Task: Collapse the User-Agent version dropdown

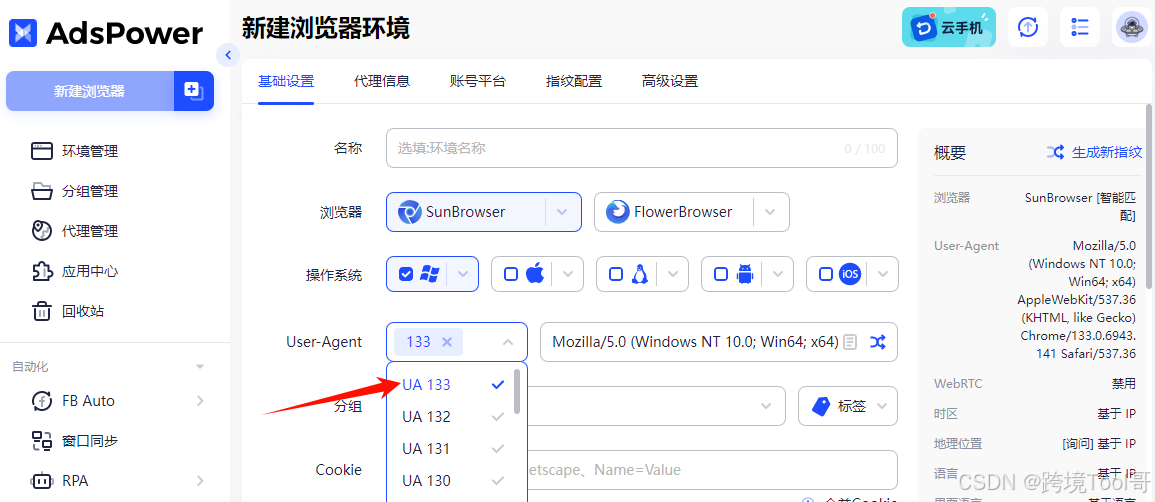Action: pyautogui.click(x=508, y=342)
